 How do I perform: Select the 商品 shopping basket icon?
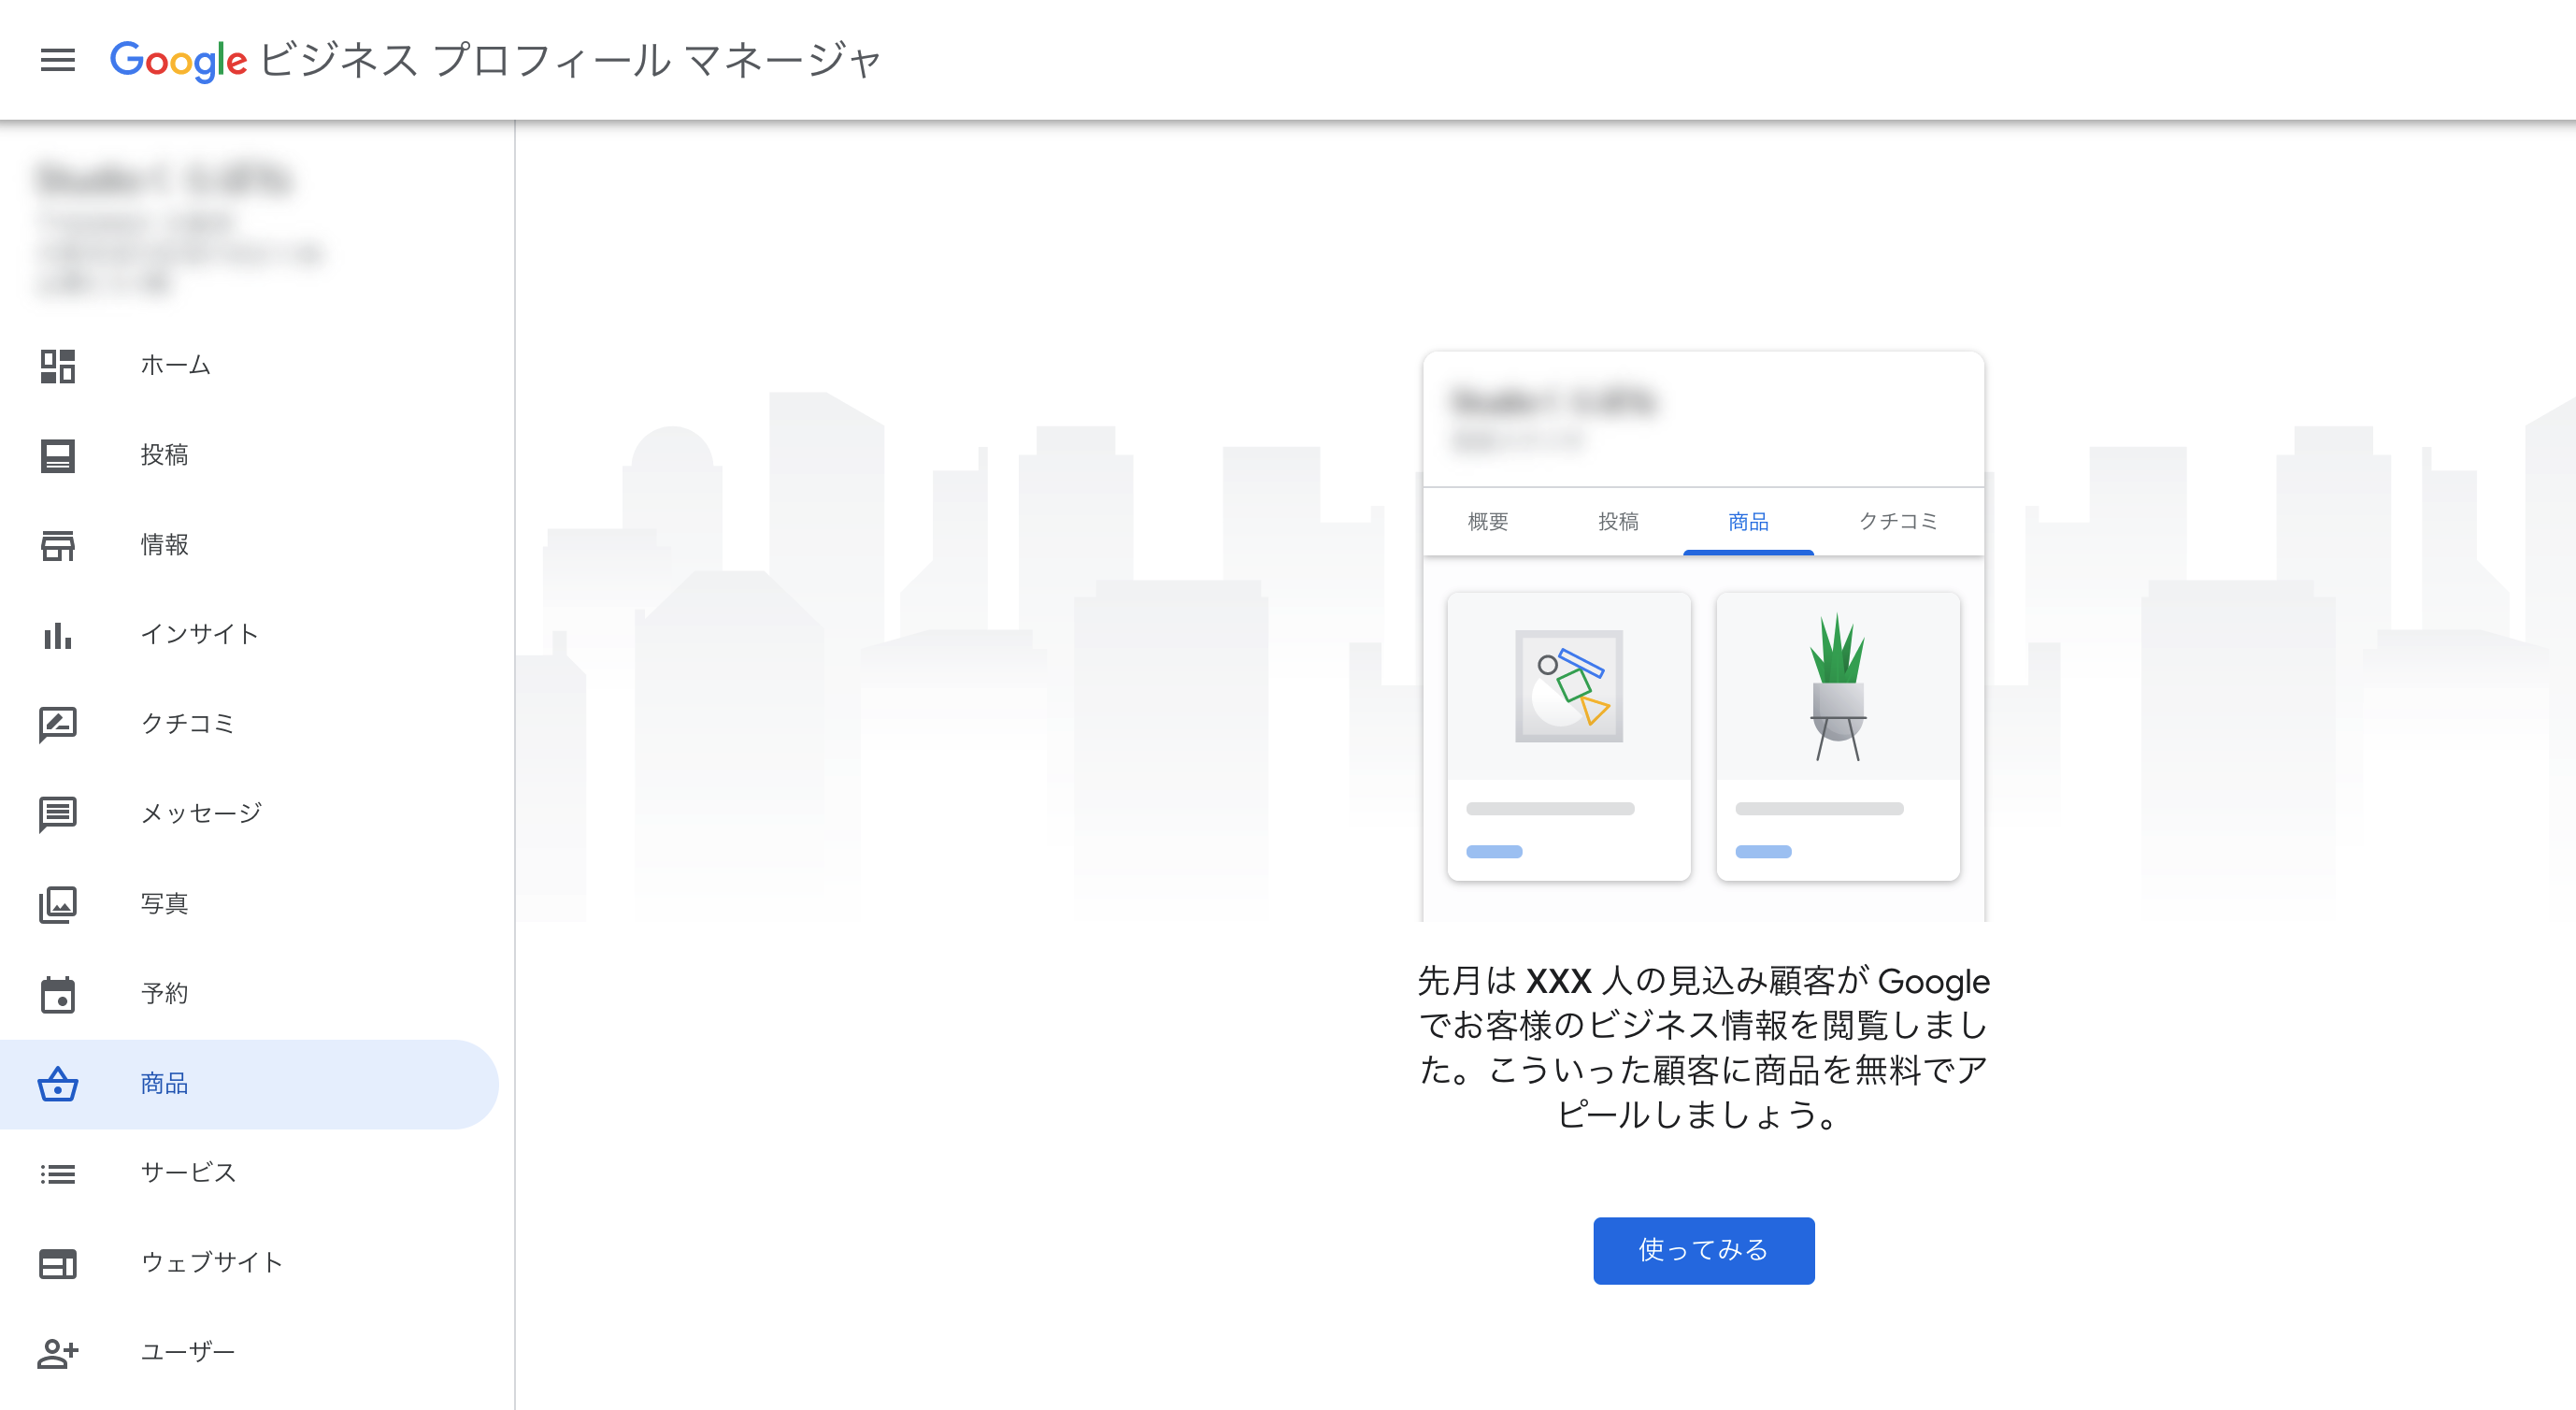pos(59,1083)
